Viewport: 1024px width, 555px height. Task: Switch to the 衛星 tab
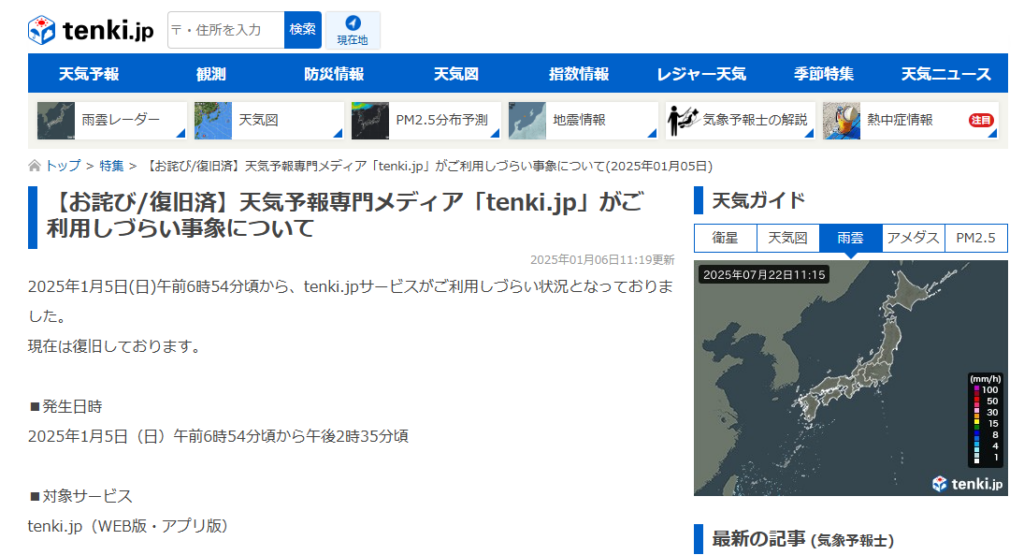pyautogui.click(x=725, y=238)
